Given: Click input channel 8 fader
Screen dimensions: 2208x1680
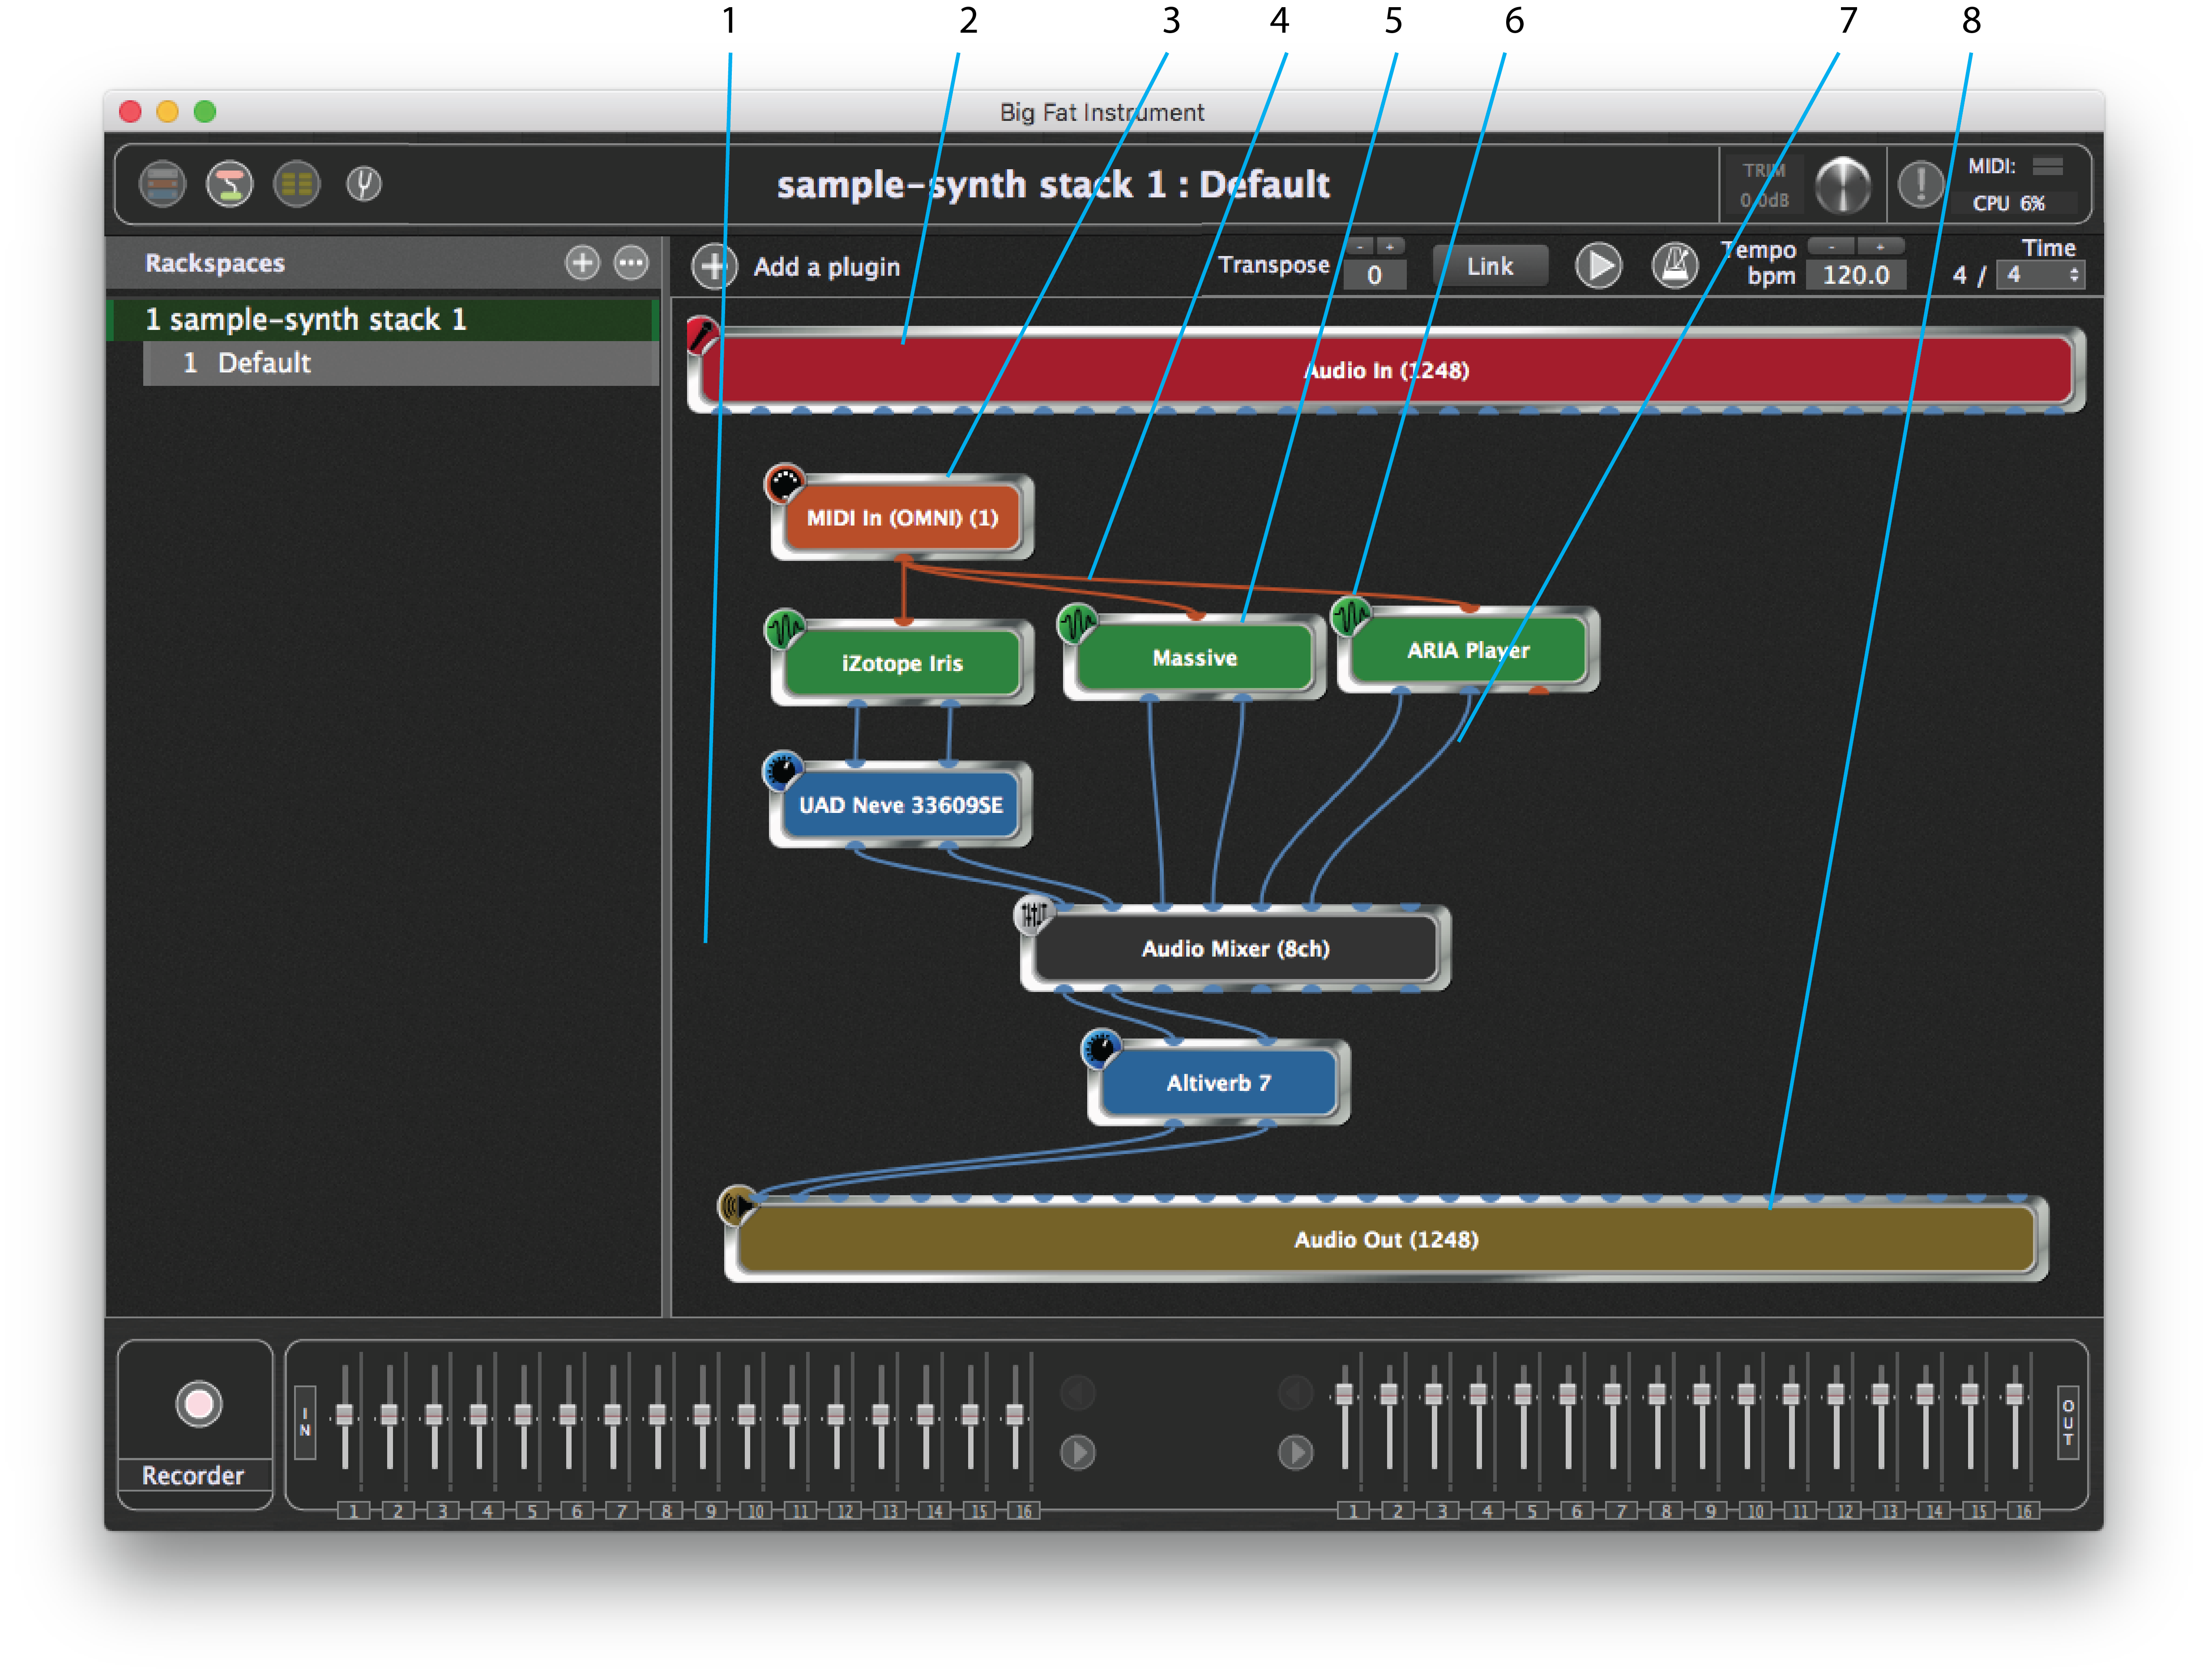Looking at the screenshot, I should point(657,1414).
